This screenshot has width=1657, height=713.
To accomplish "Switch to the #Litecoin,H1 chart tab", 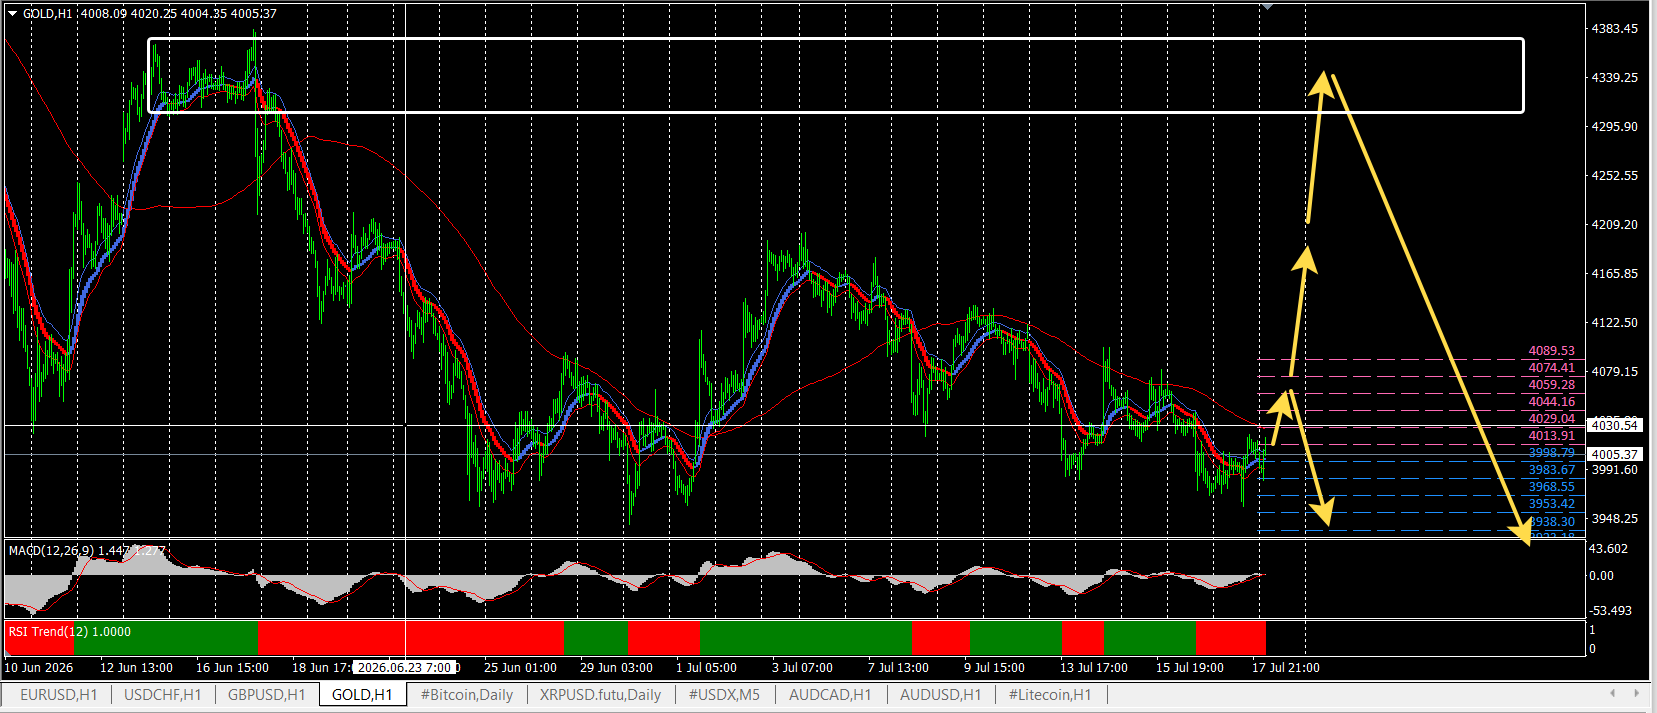I will coord(1050,695).
